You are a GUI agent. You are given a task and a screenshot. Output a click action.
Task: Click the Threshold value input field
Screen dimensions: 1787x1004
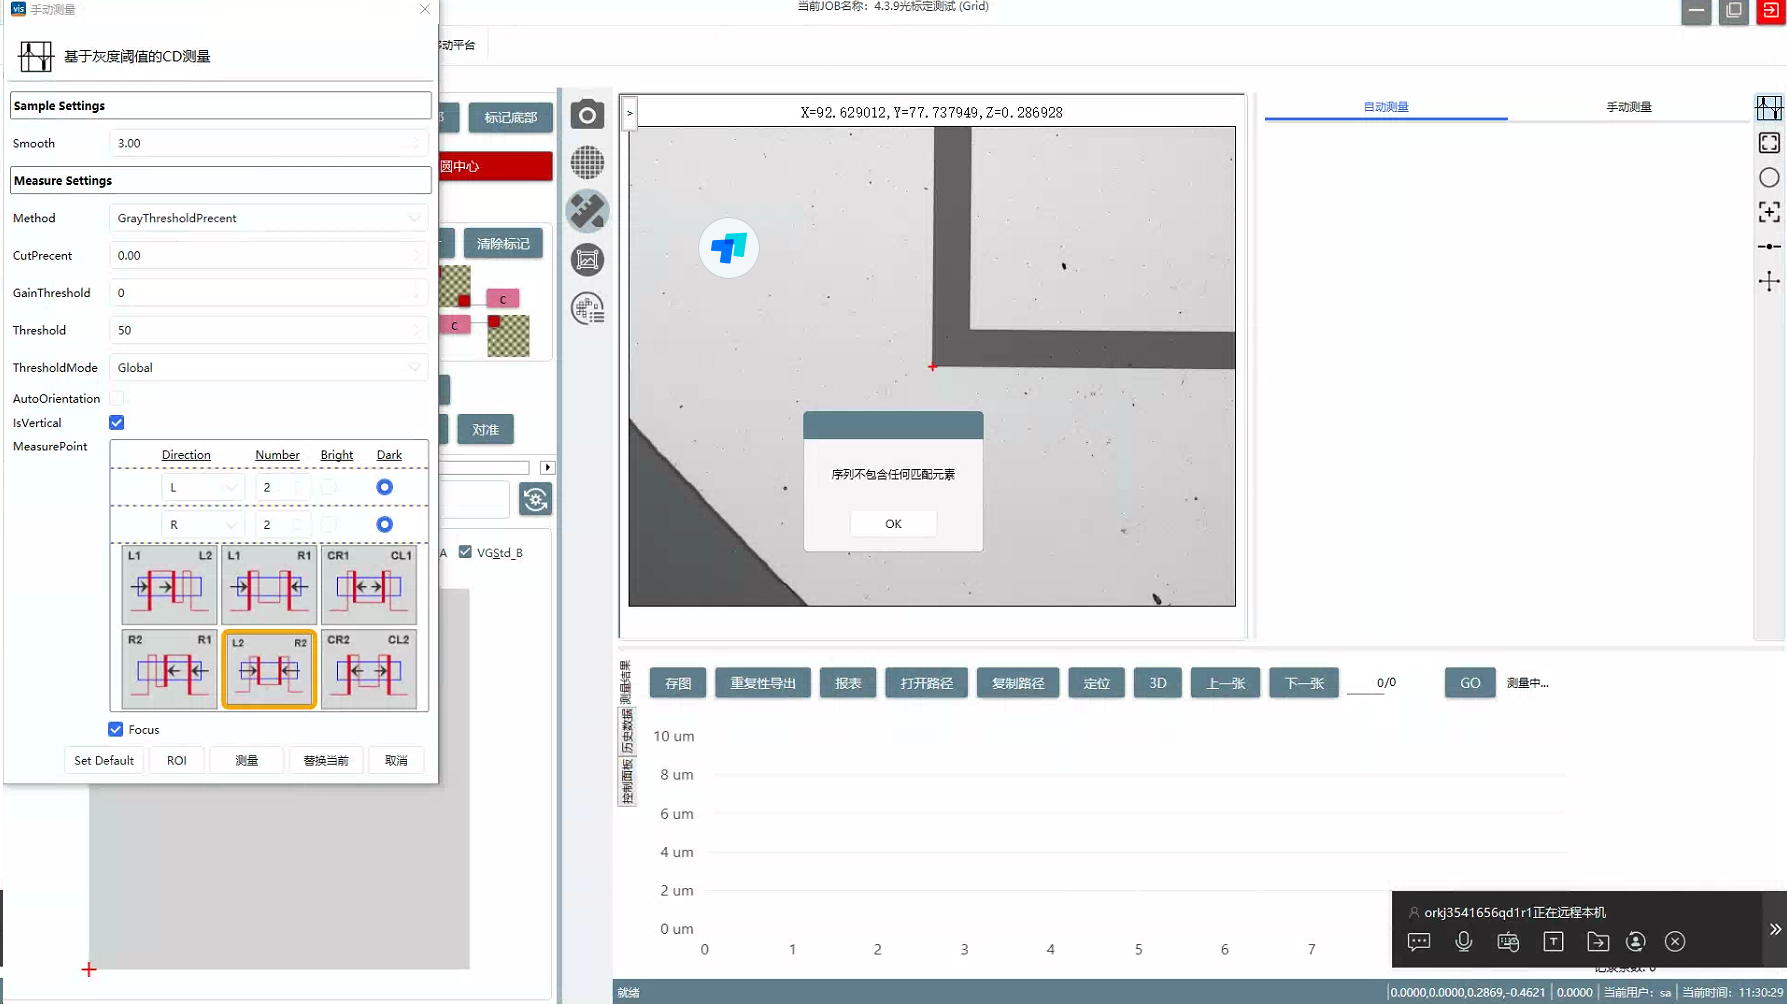(262, 330)
